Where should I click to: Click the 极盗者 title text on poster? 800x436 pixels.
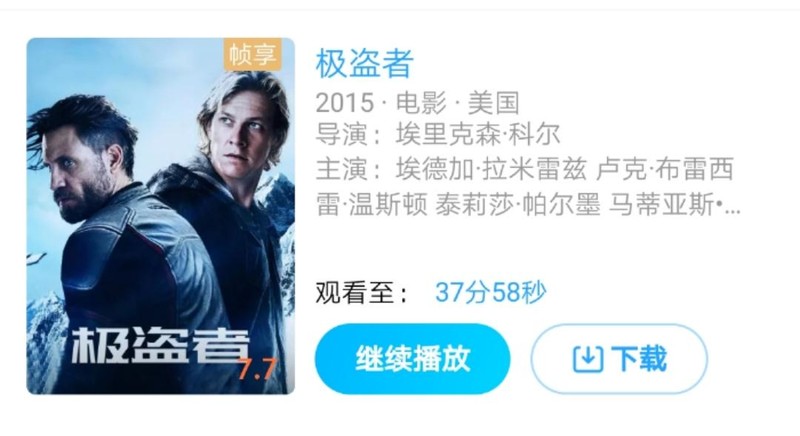tap(160, 345)
